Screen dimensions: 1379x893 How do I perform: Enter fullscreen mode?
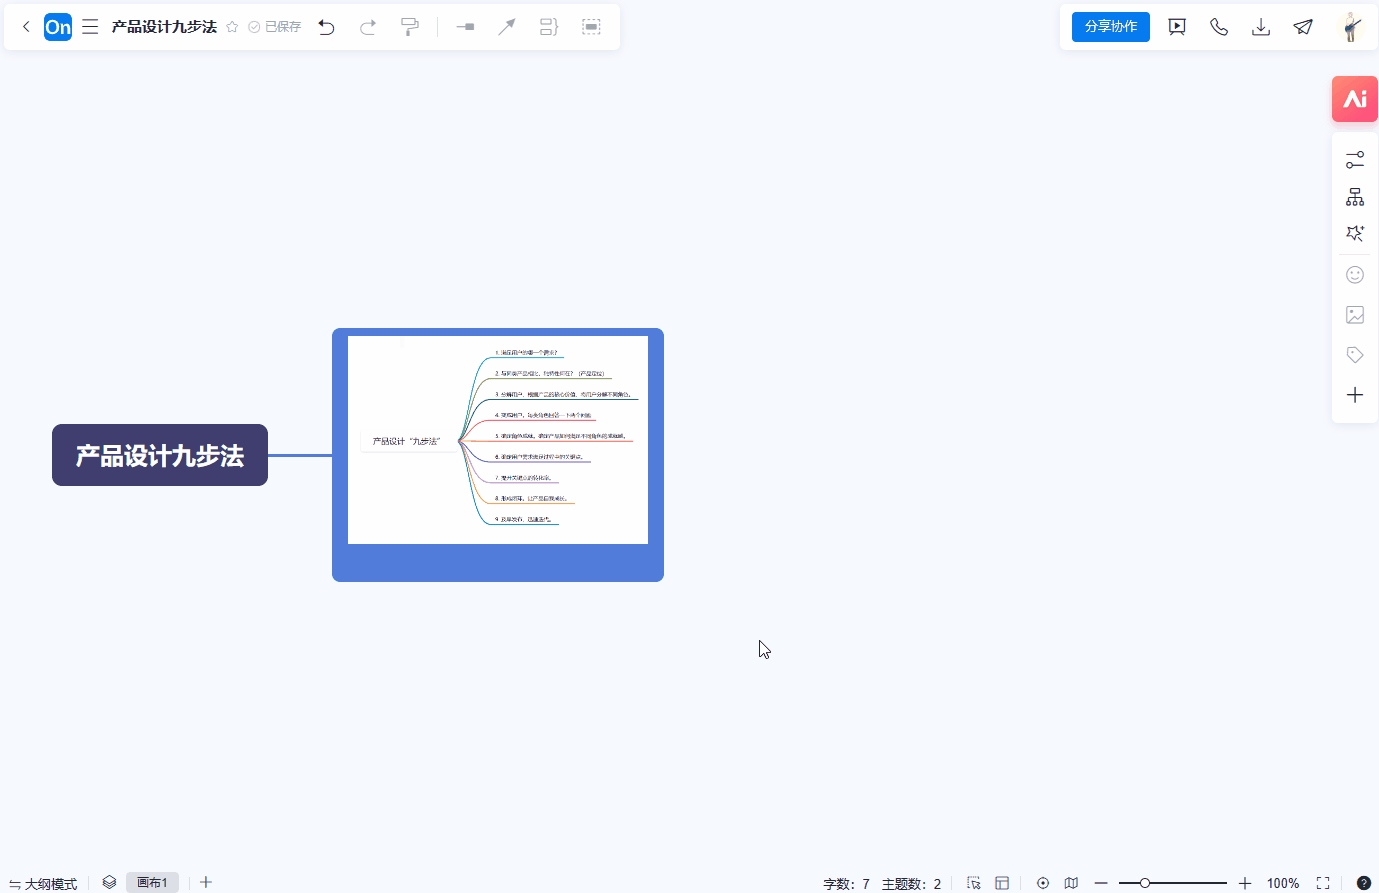pos(1323,883)
